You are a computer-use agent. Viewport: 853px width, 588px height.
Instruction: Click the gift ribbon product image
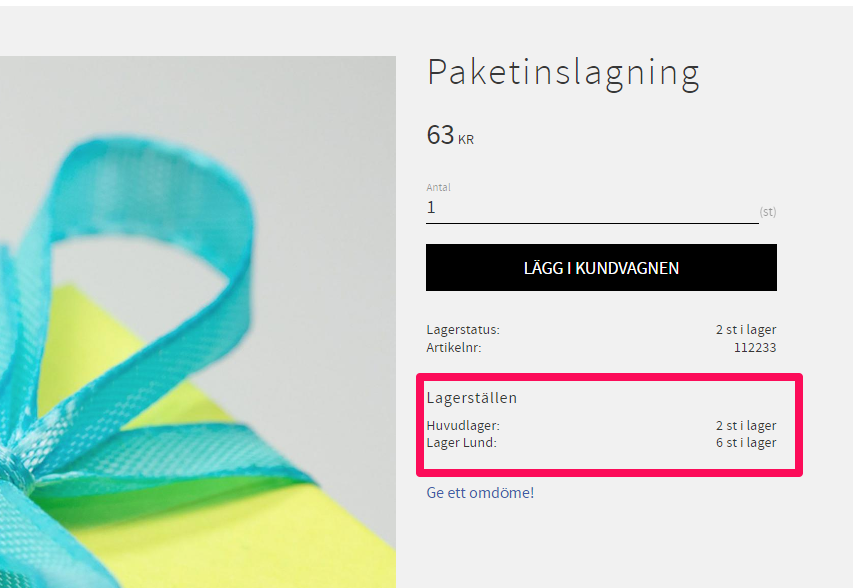[198, 322]
